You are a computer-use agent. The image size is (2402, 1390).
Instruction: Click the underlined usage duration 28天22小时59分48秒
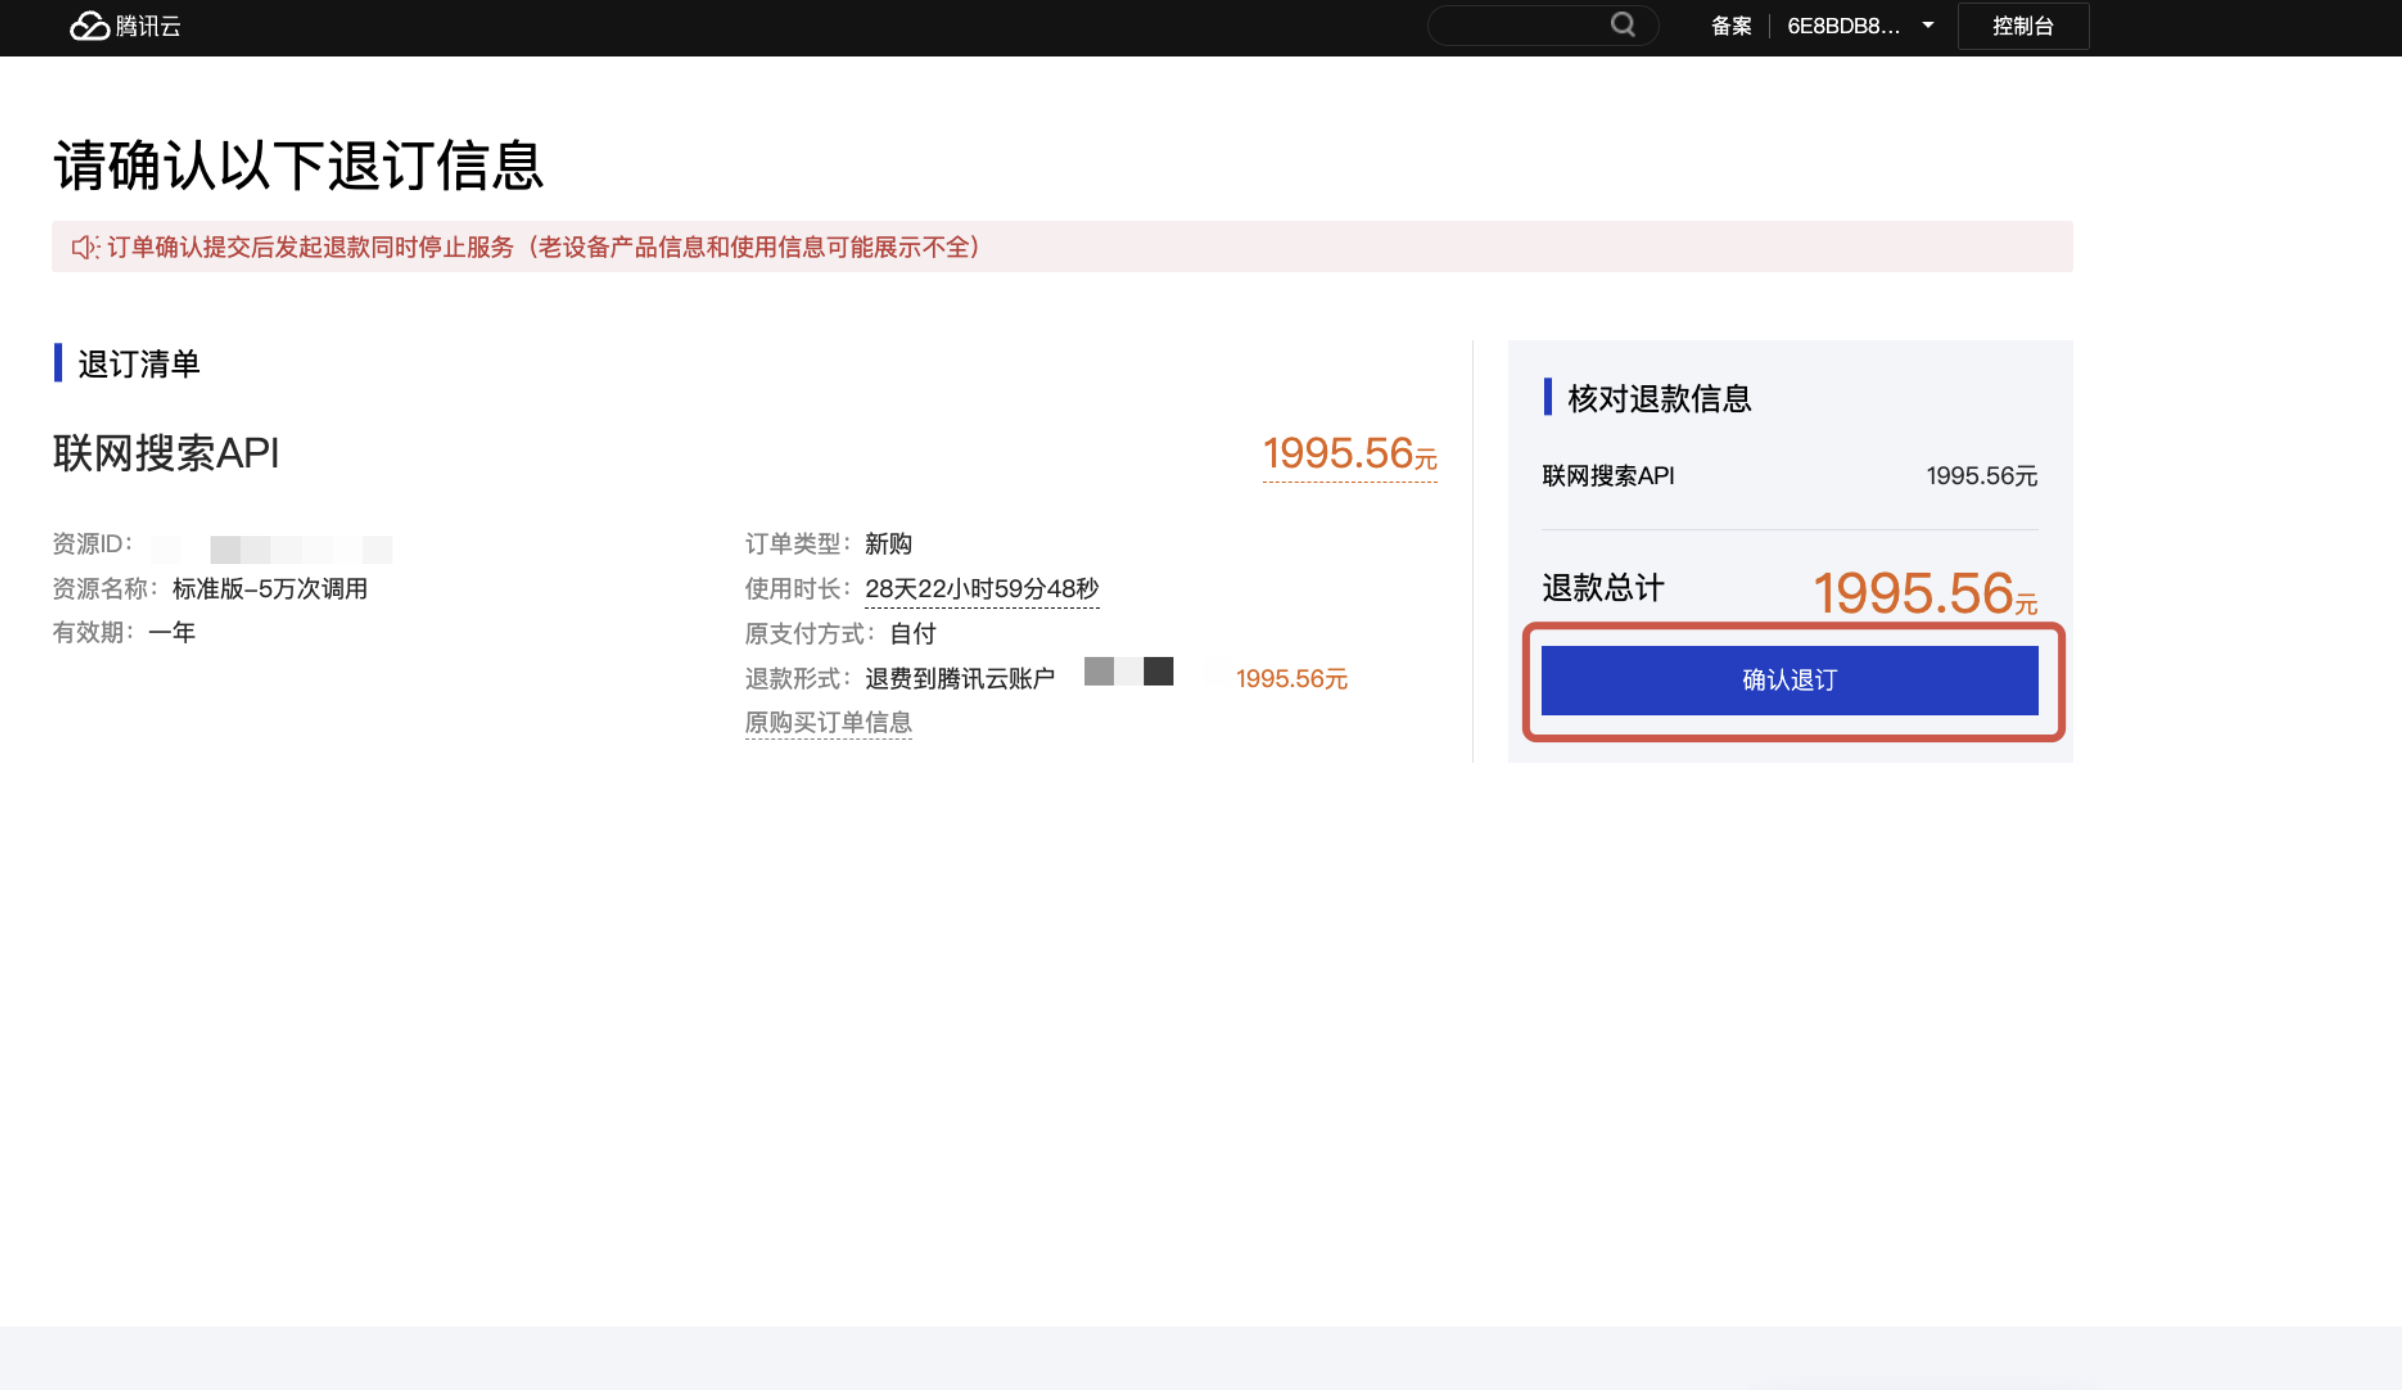(x=981, y=589)
